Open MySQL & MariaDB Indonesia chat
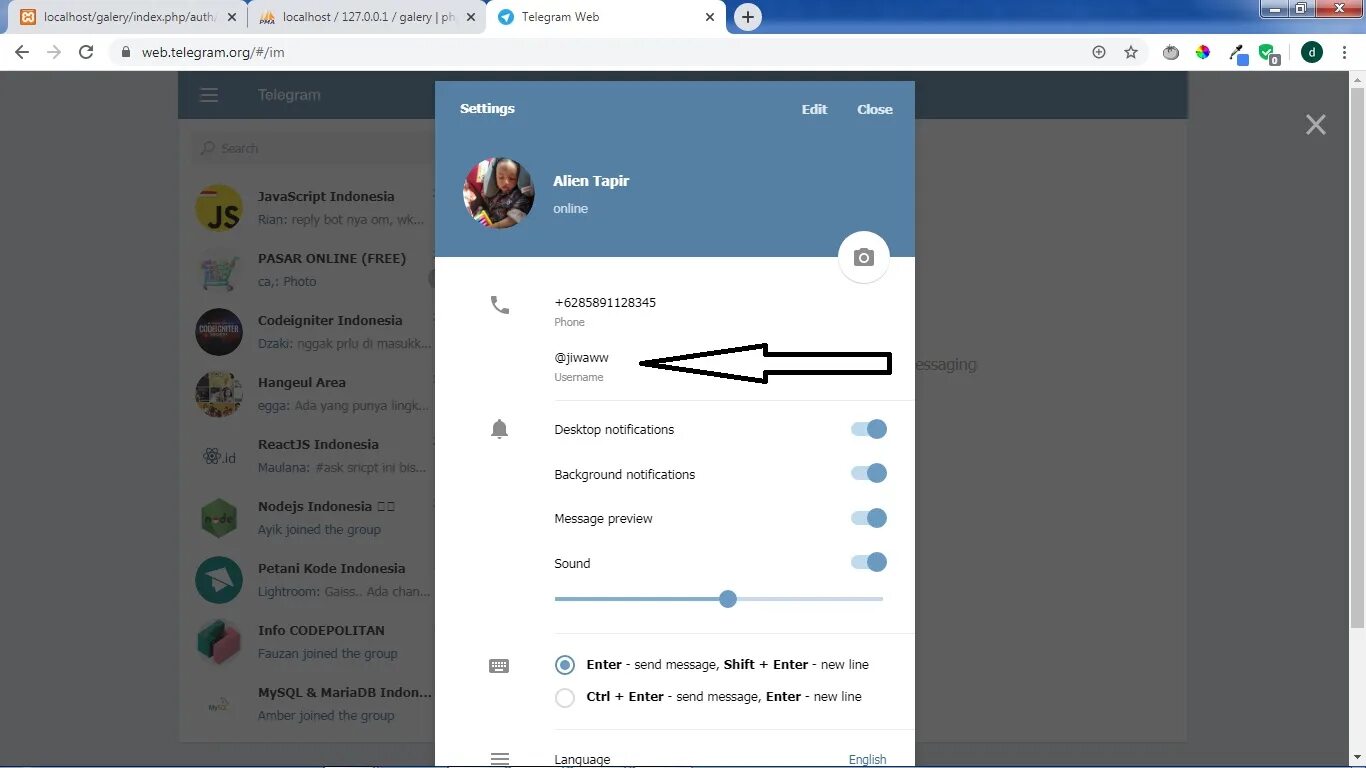 pyautogui.click(x=313, y=704)
